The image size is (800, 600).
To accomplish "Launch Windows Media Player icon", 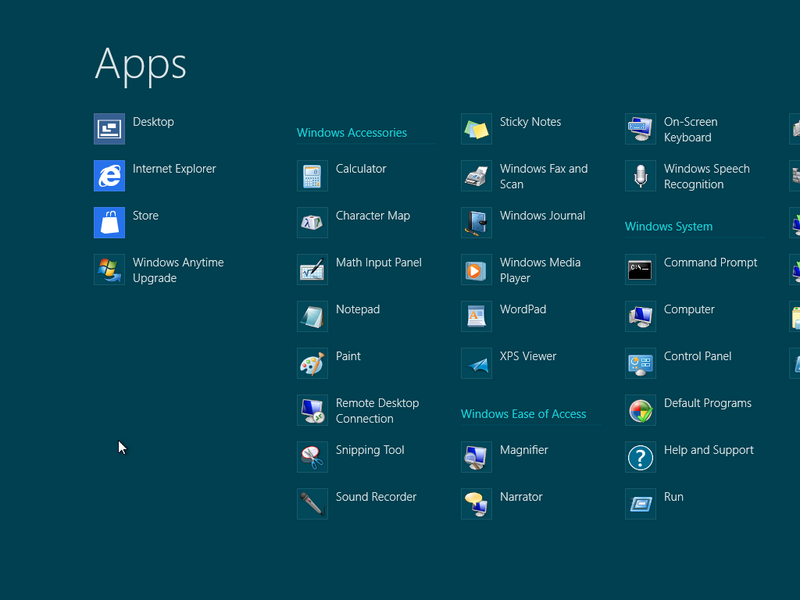I will coord(476,270).
